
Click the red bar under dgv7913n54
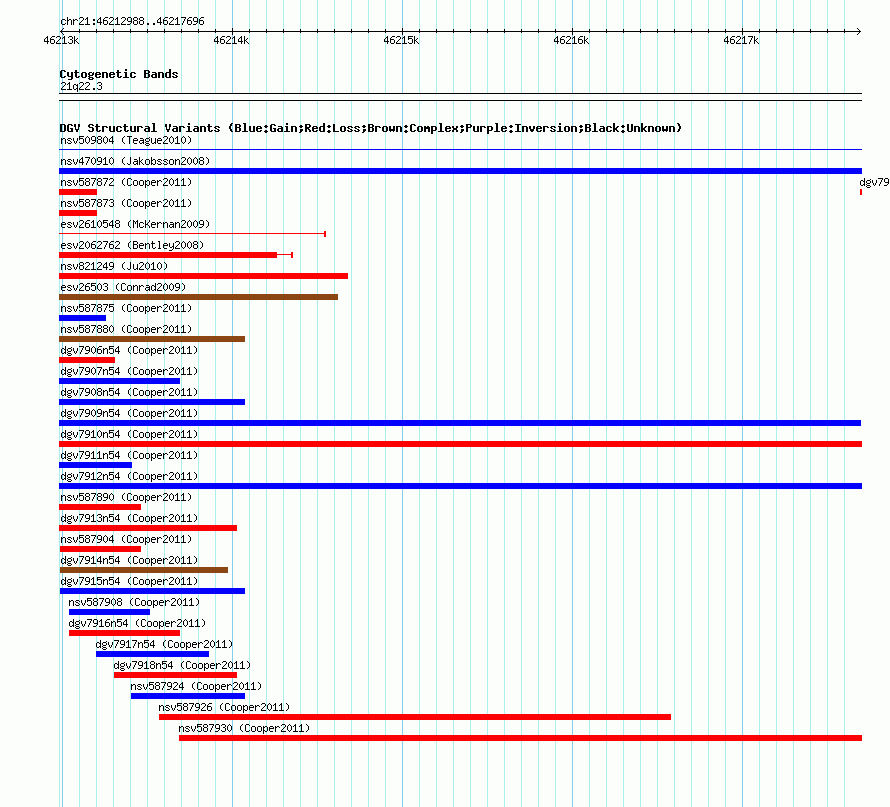(x=148, y=528)
